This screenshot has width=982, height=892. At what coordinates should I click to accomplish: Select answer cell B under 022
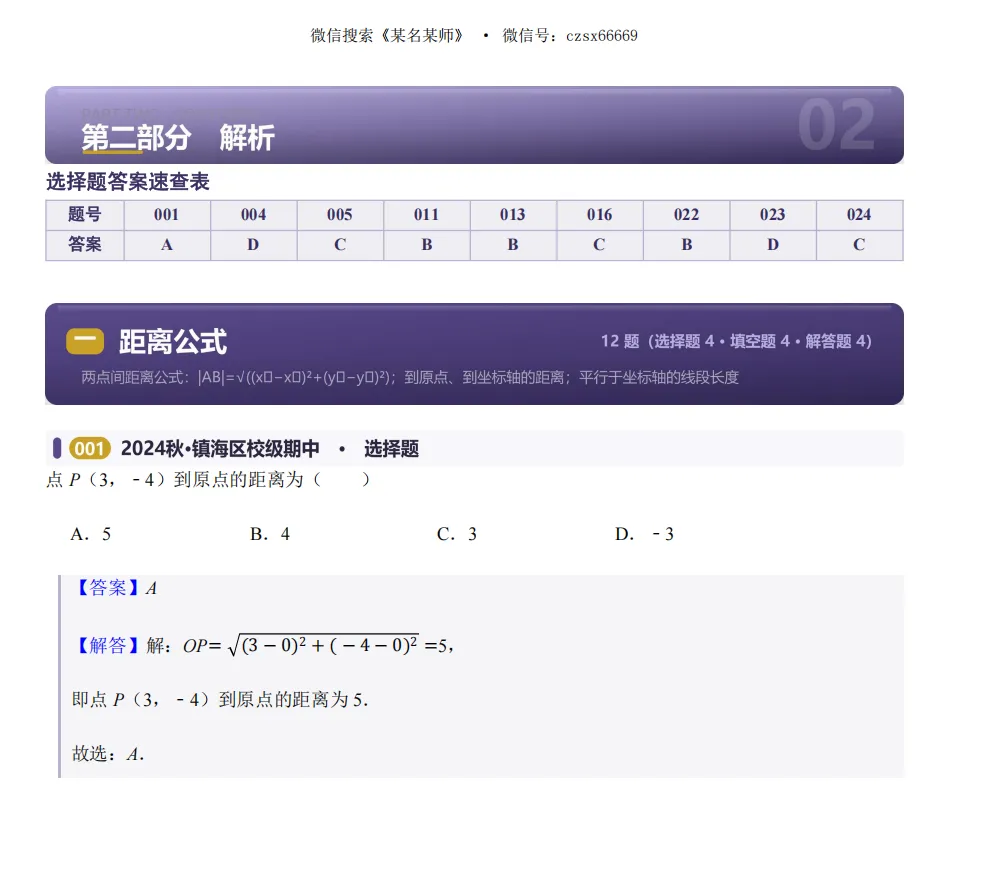click(x=686, y=245)
